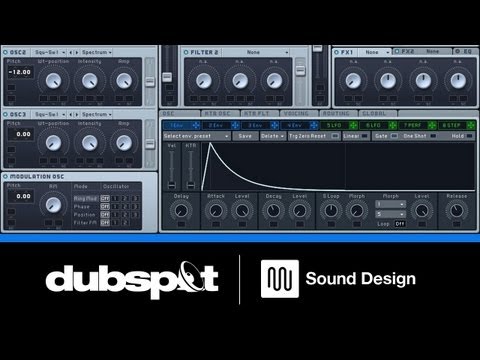The height and width of the screenshot is (360, 480).
Task: Click the envelope preset Save button
Action: [245, 136]
